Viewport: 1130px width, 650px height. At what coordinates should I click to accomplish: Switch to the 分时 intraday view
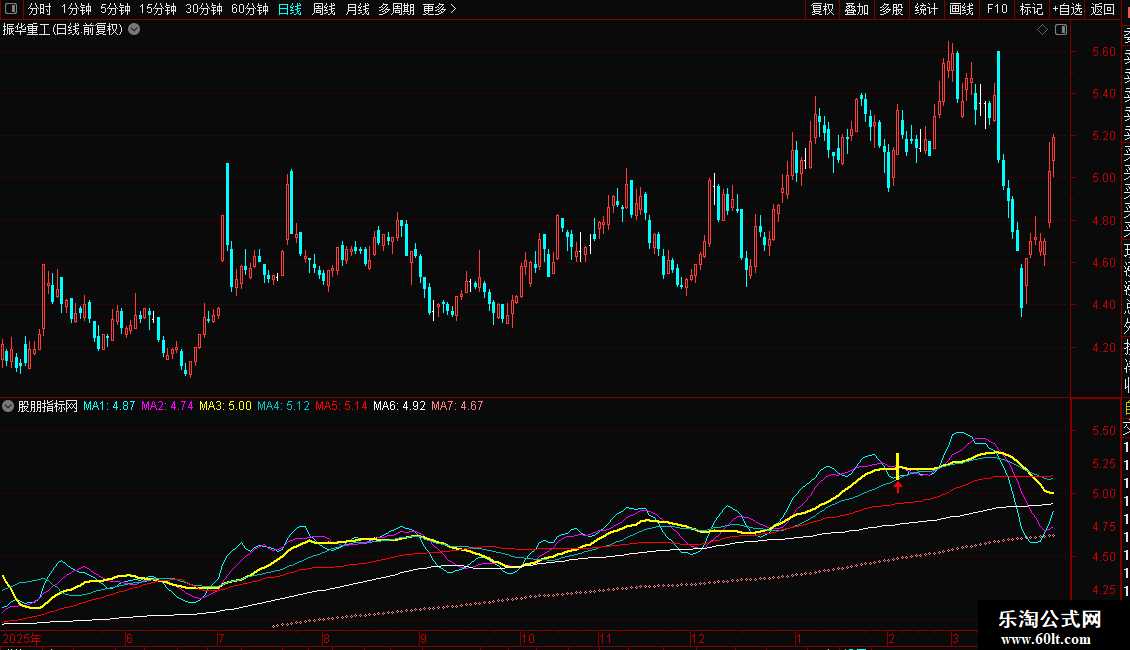tap(40, 9)
